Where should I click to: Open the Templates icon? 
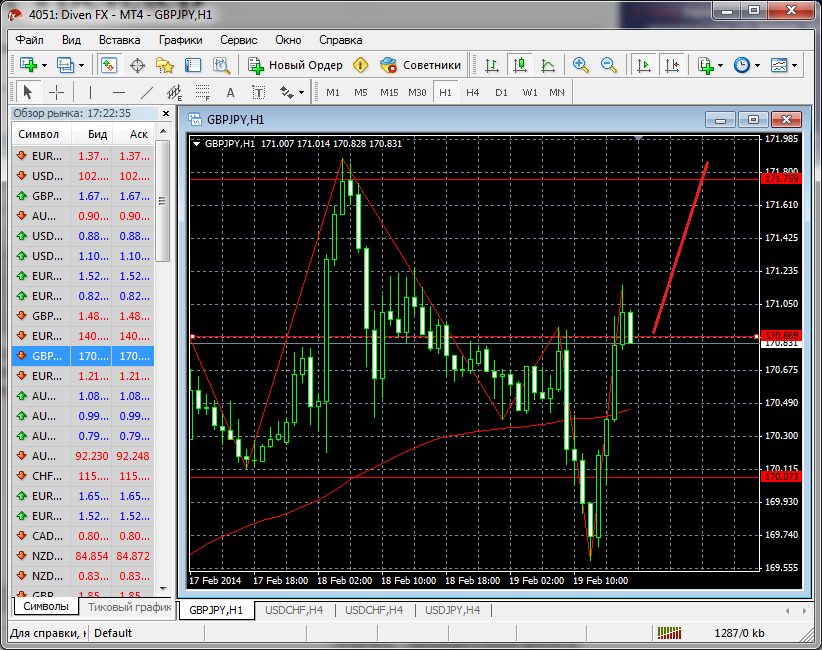click(x=779, y=65)
